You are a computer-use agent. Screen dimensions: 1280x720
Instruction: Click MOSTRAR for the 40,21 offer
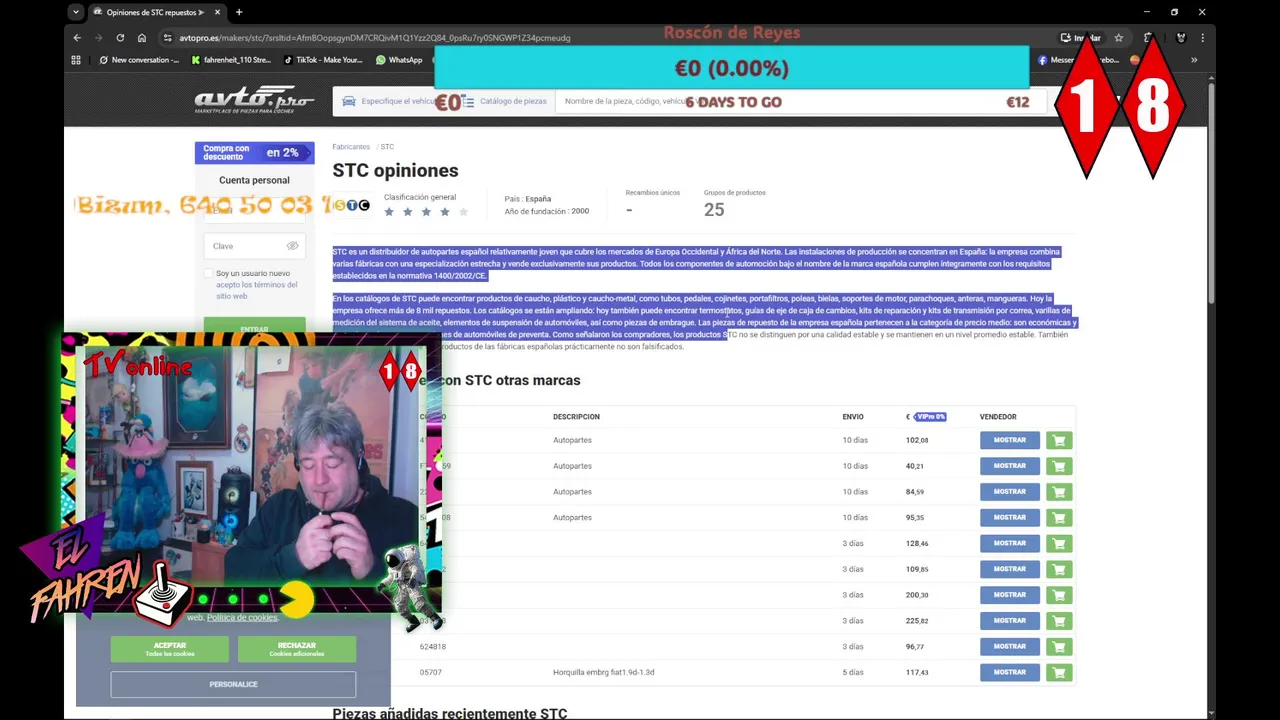click(x=1010, y=466)
